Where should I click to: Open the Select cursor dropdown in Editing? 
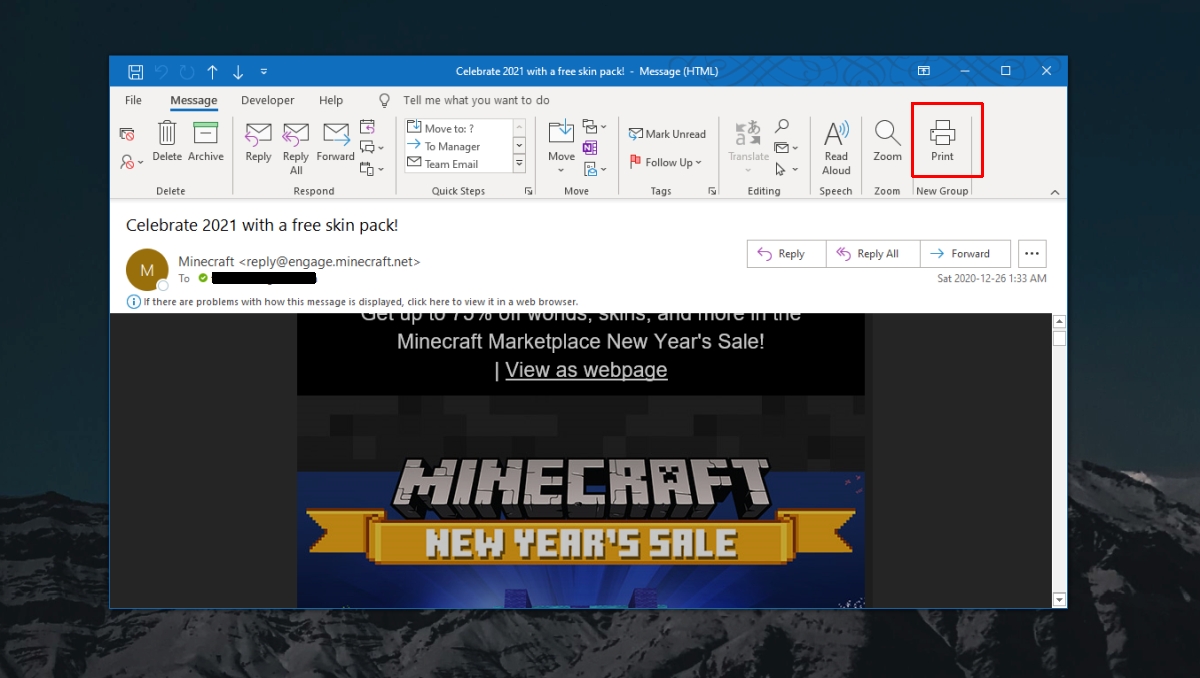[x=786, y=170]
